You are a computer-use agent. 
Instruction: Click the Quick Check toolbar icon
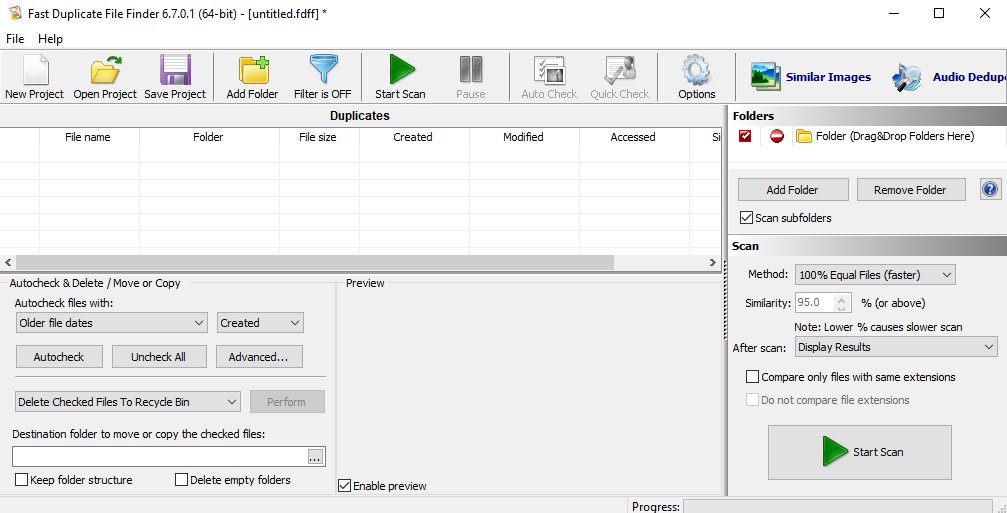[620, 69]
